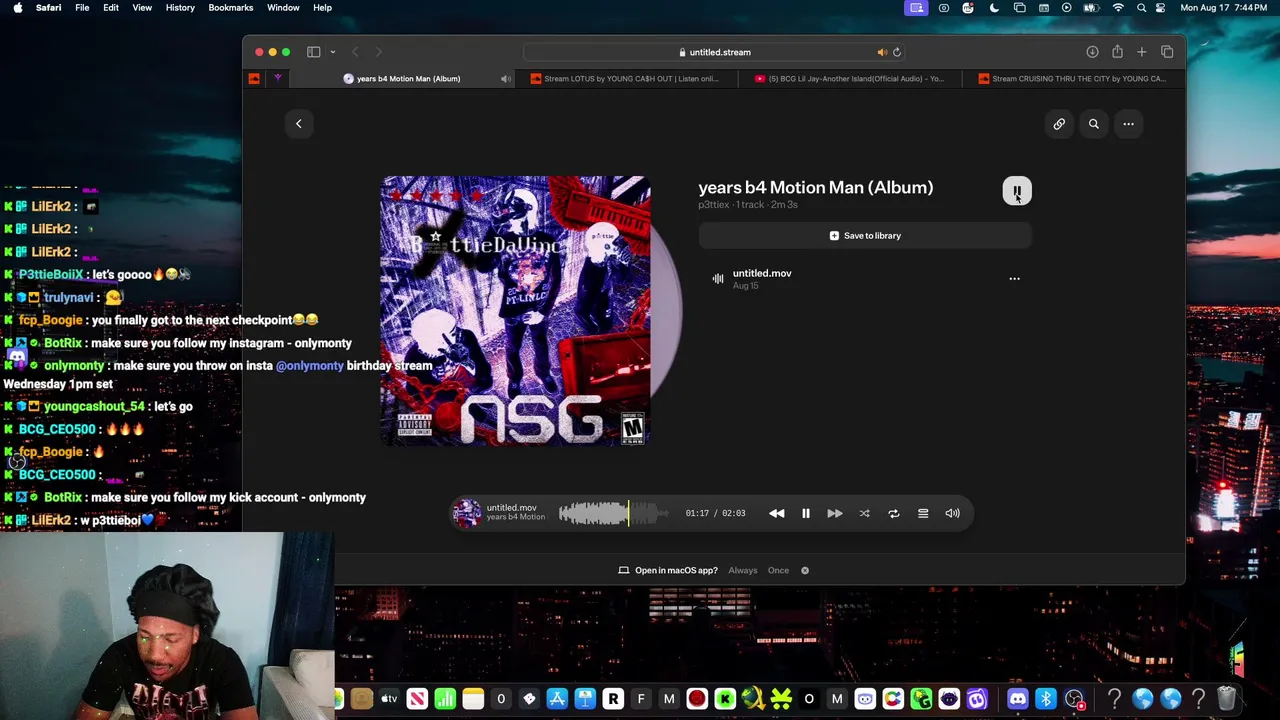Save the album to library
This screenshot has width=1280, height=720.
click(x=865, y=236)
